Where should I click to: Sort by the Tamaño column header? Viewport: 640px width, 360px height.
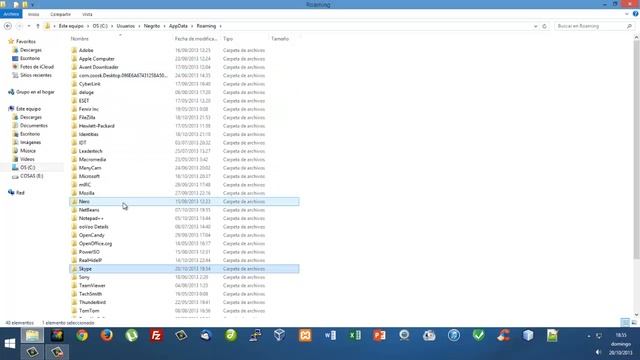pos(280,39)
